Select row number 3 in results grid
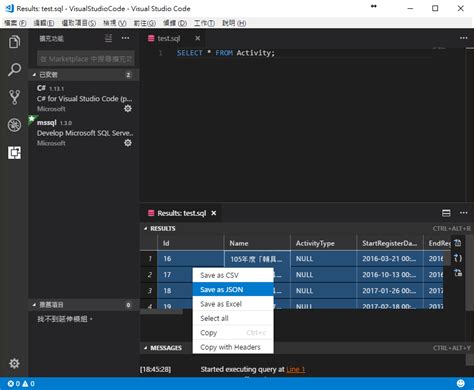 [x=149, y=291]
